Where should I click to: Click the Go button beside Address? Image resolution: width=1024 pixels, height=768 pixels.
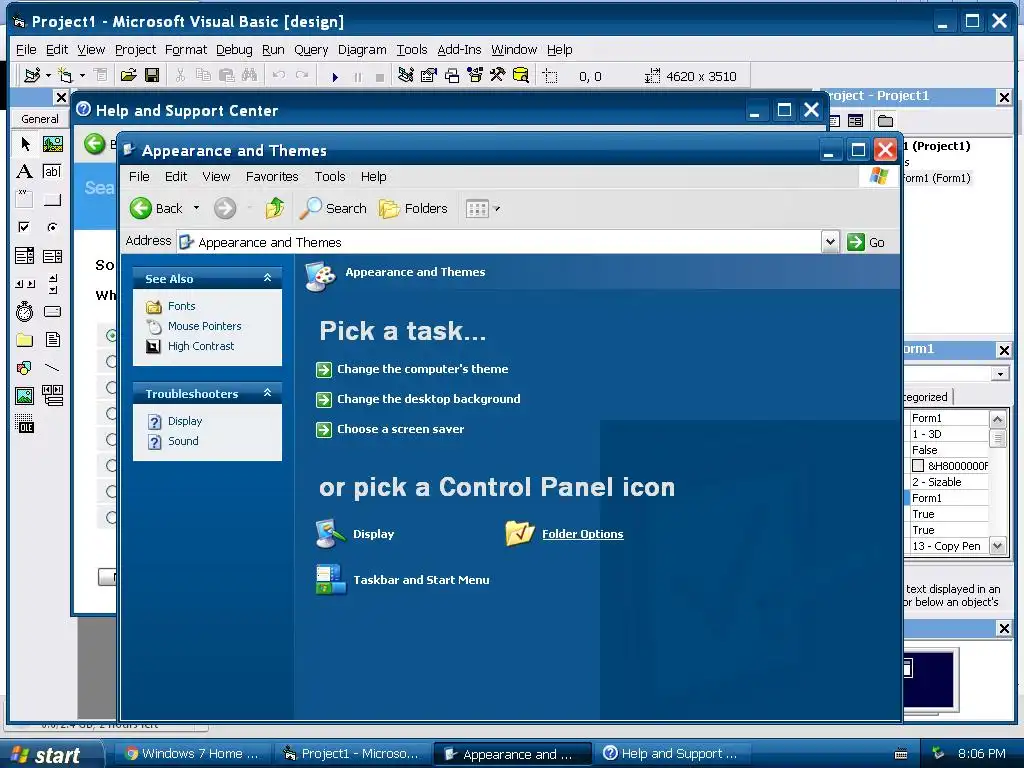[x=865, y=242]
